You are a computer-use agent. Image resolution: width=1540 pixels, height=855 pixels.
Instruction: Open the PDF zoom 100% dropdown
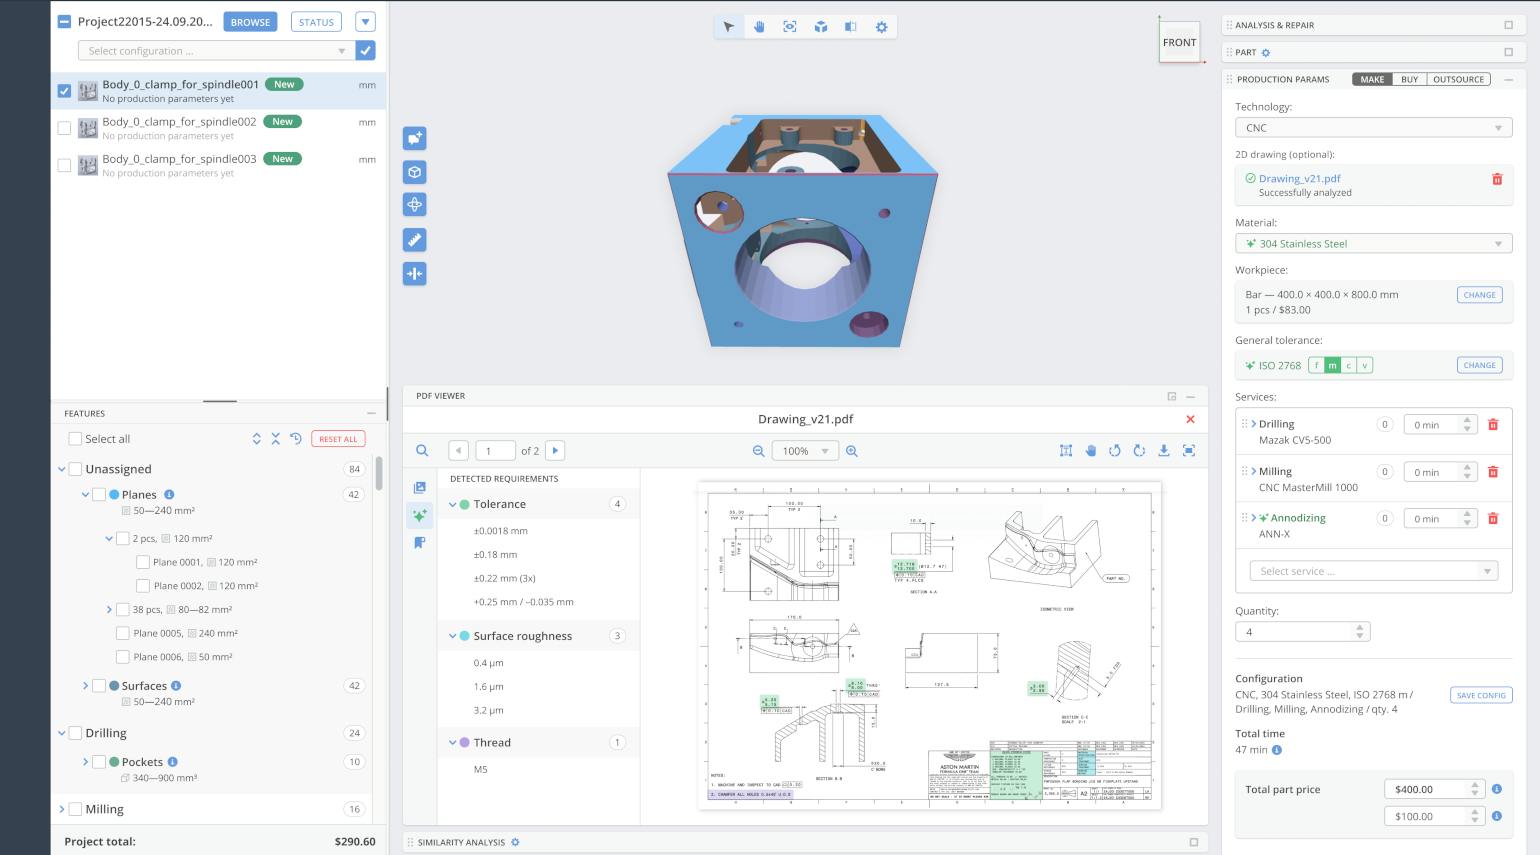pos(805,451)
